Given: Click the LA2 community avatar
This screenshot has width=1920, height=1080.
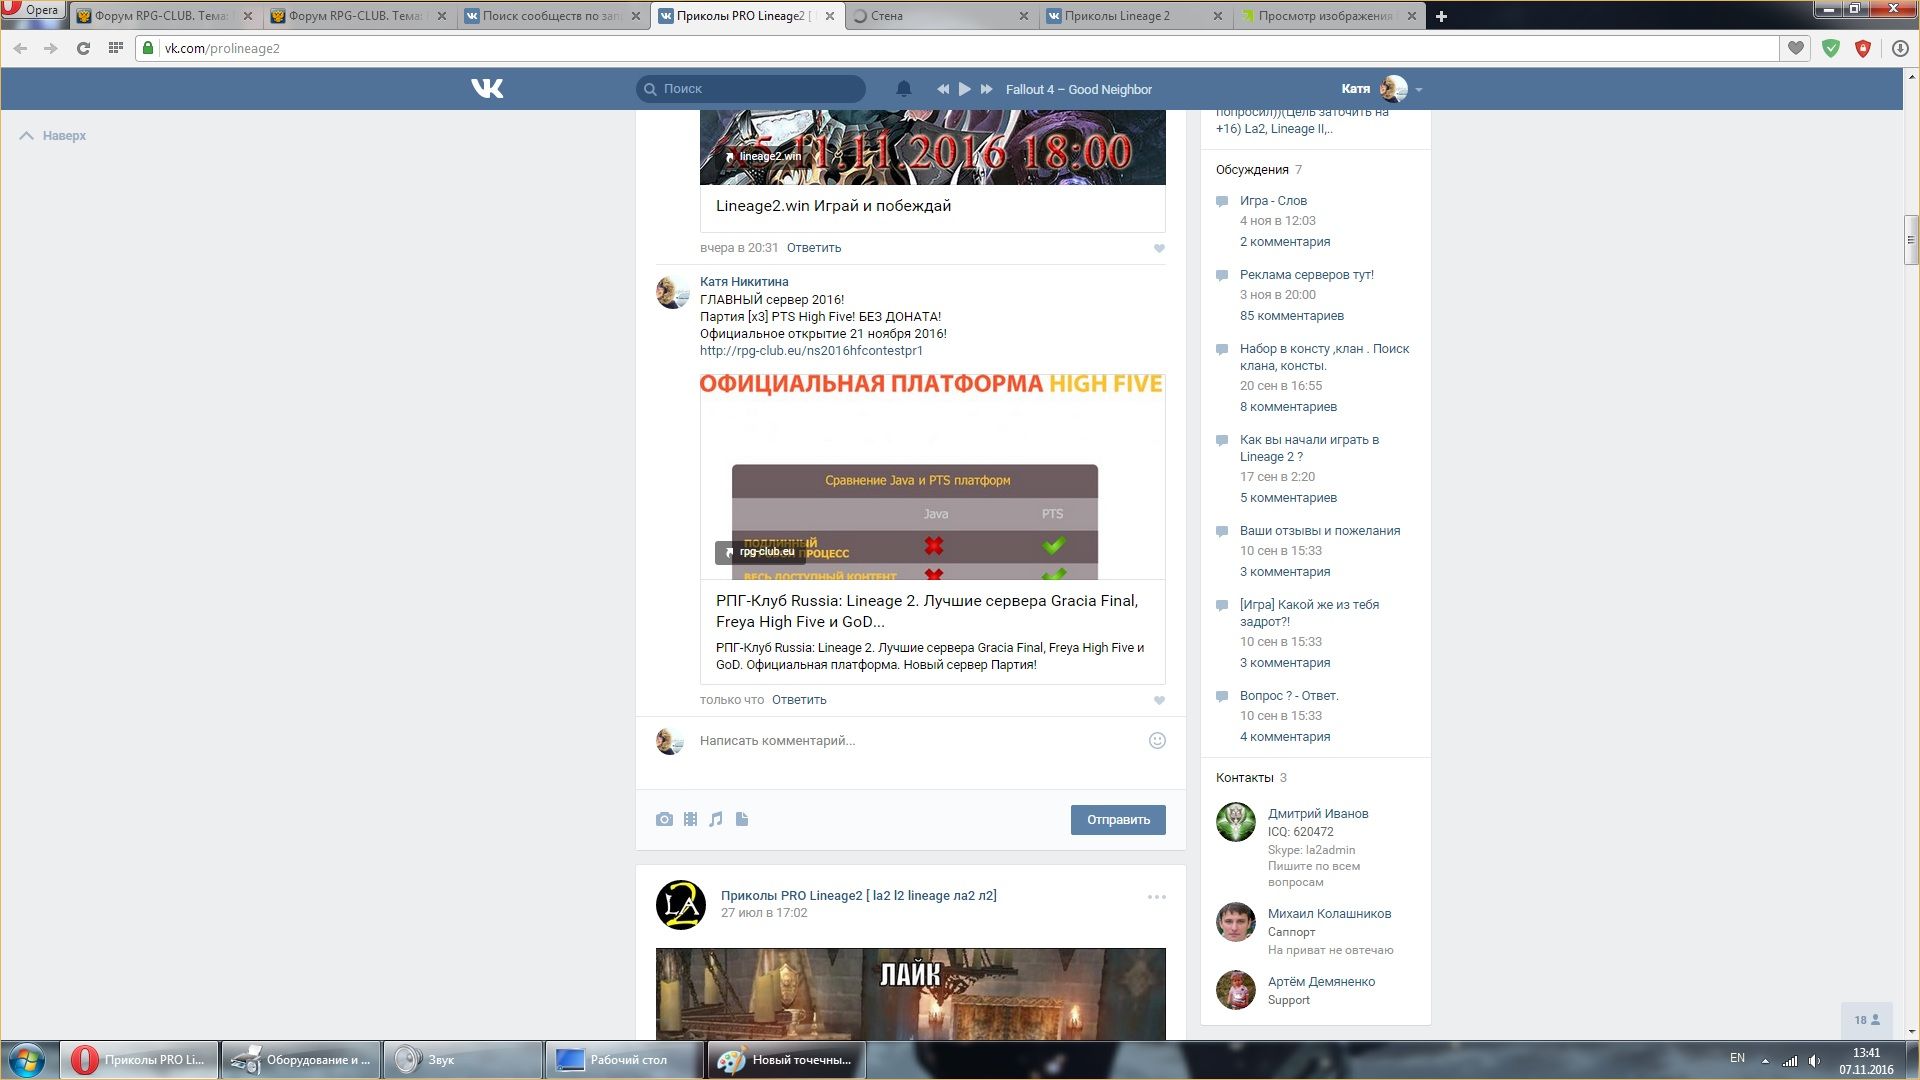Looking at the screenshot, I should coord(681,905).
